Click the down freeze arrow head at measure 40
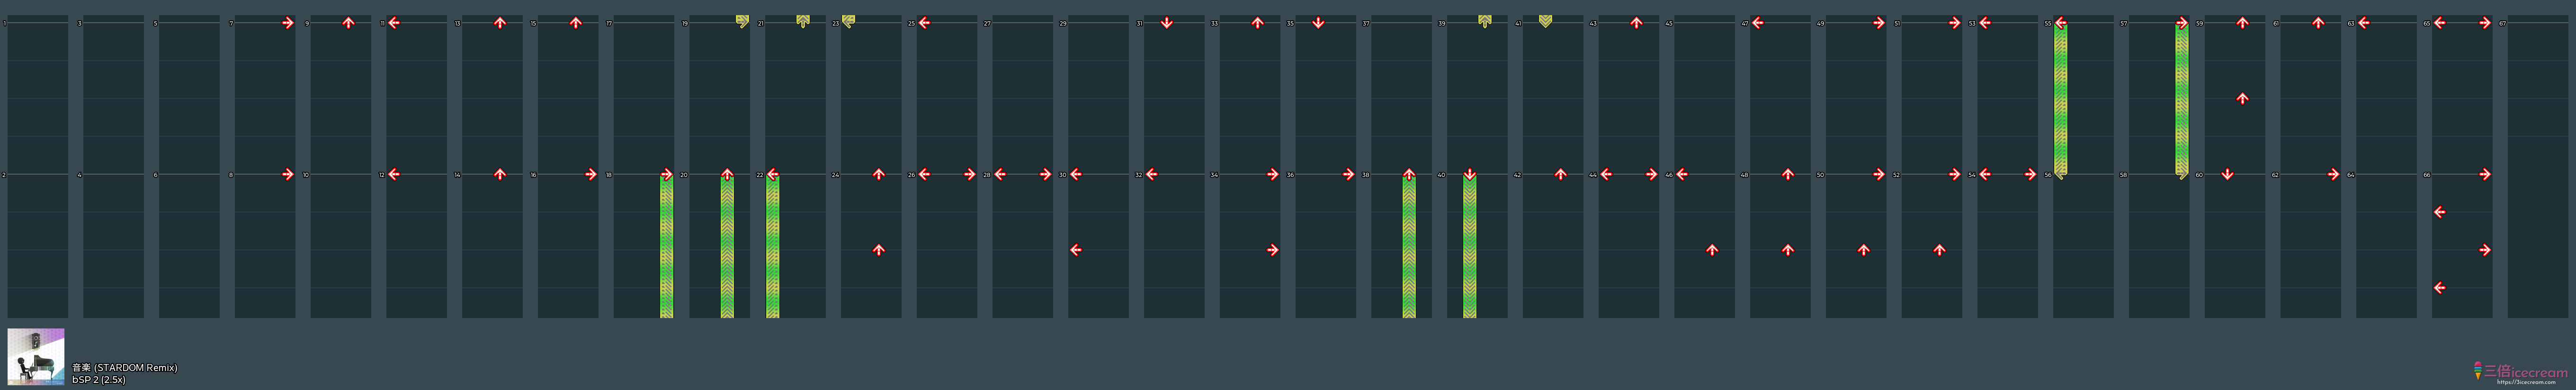 (1470, 175)
